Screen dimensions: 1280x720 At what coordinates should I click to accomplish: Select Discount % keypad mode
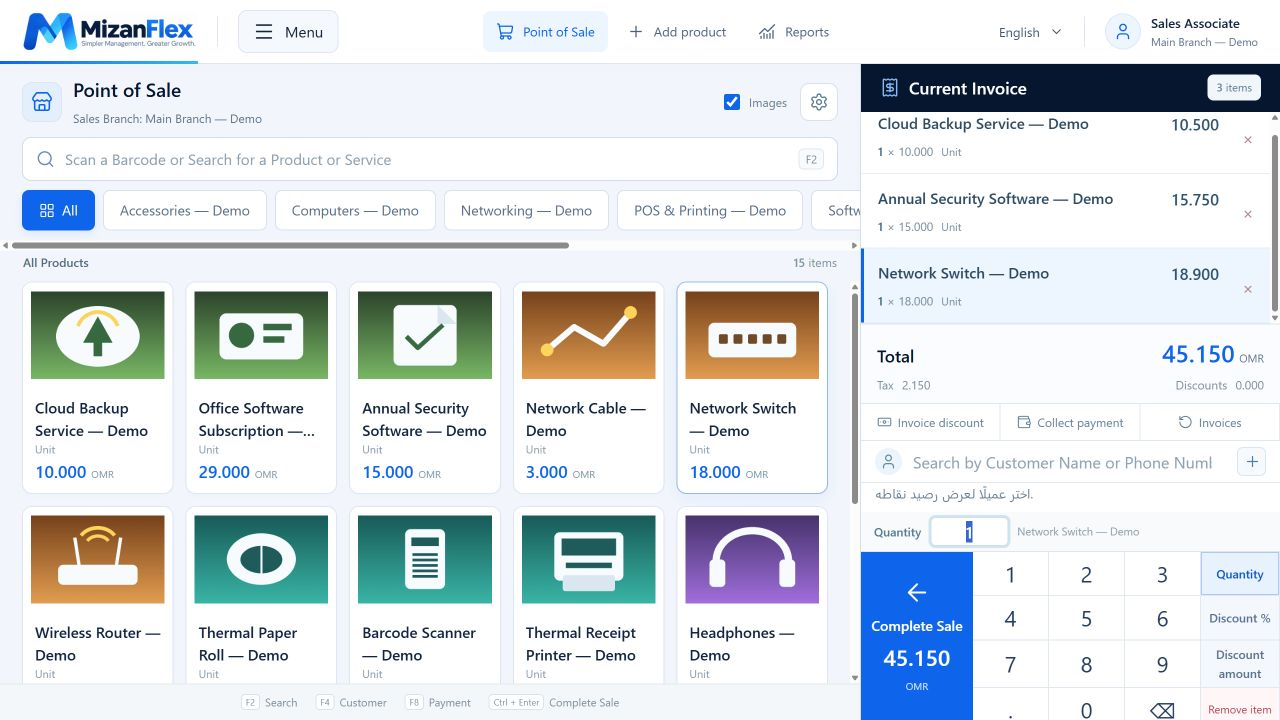[1240, 618]
